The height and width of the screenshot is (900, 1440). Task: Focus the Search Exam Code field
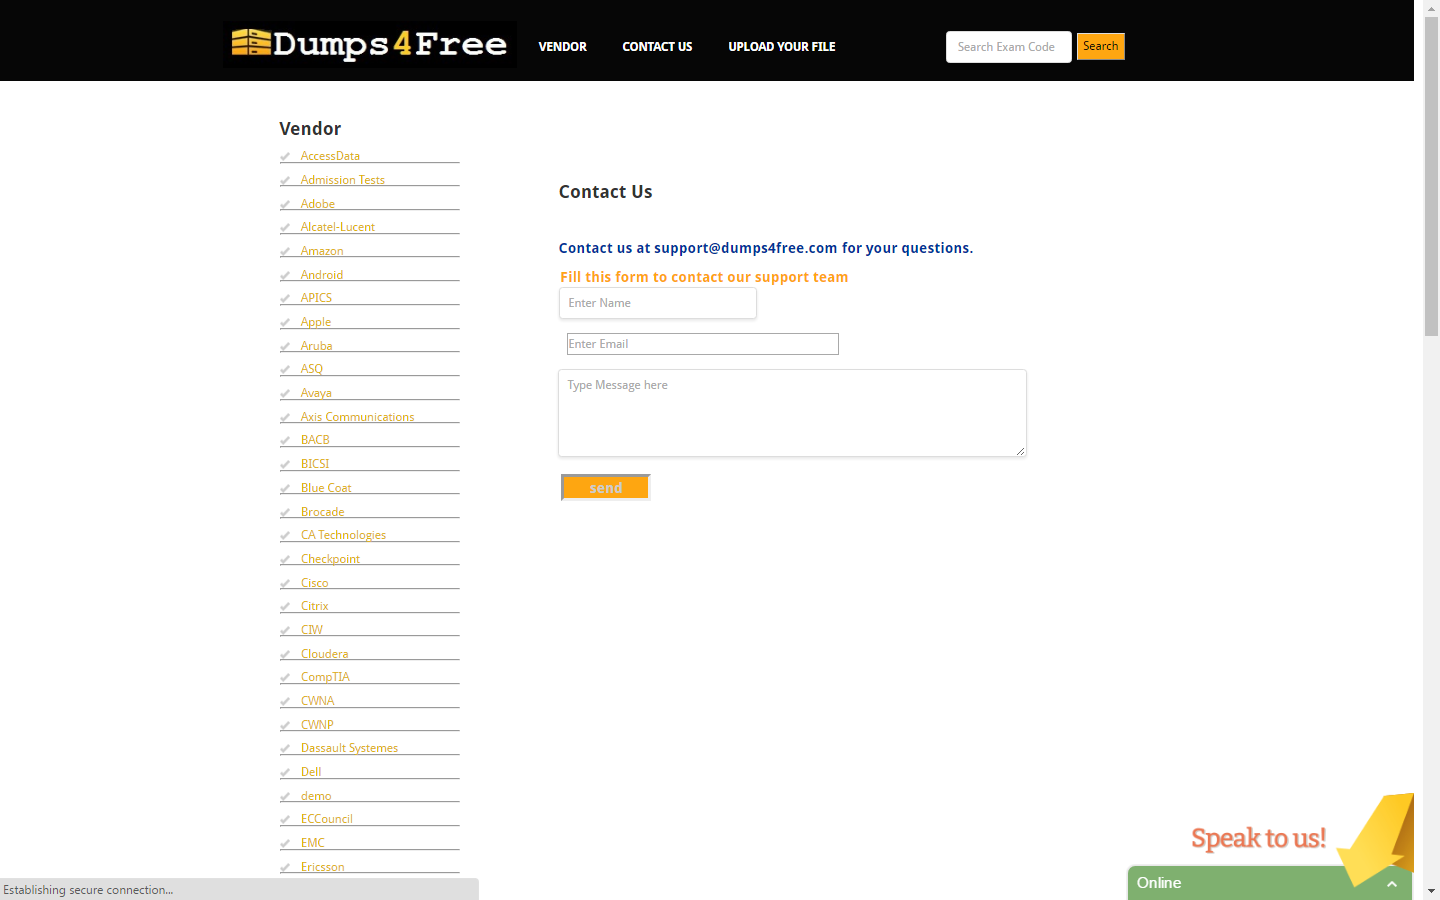coord(1008,47)
